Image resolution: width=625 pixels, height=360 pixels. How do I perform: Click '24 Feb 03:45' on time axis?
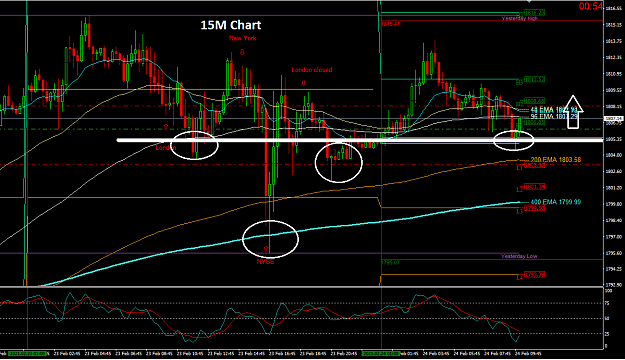click(436, 353)
